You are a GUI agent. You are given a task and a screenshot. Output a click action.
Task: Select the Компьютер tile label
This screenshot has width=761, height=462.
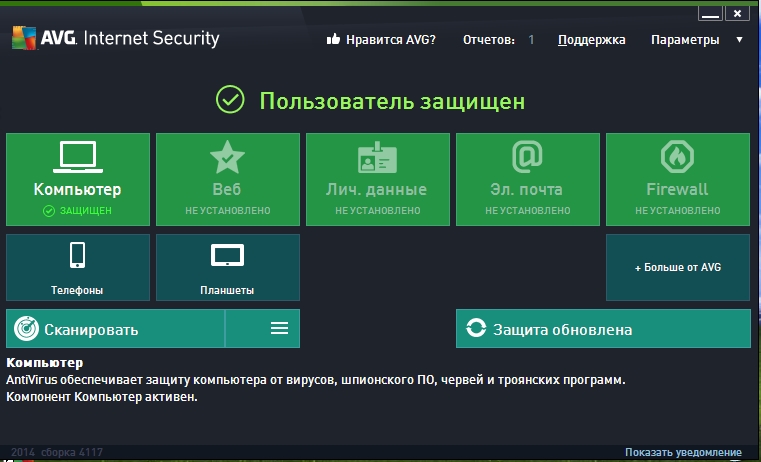(x=78, y=190)
